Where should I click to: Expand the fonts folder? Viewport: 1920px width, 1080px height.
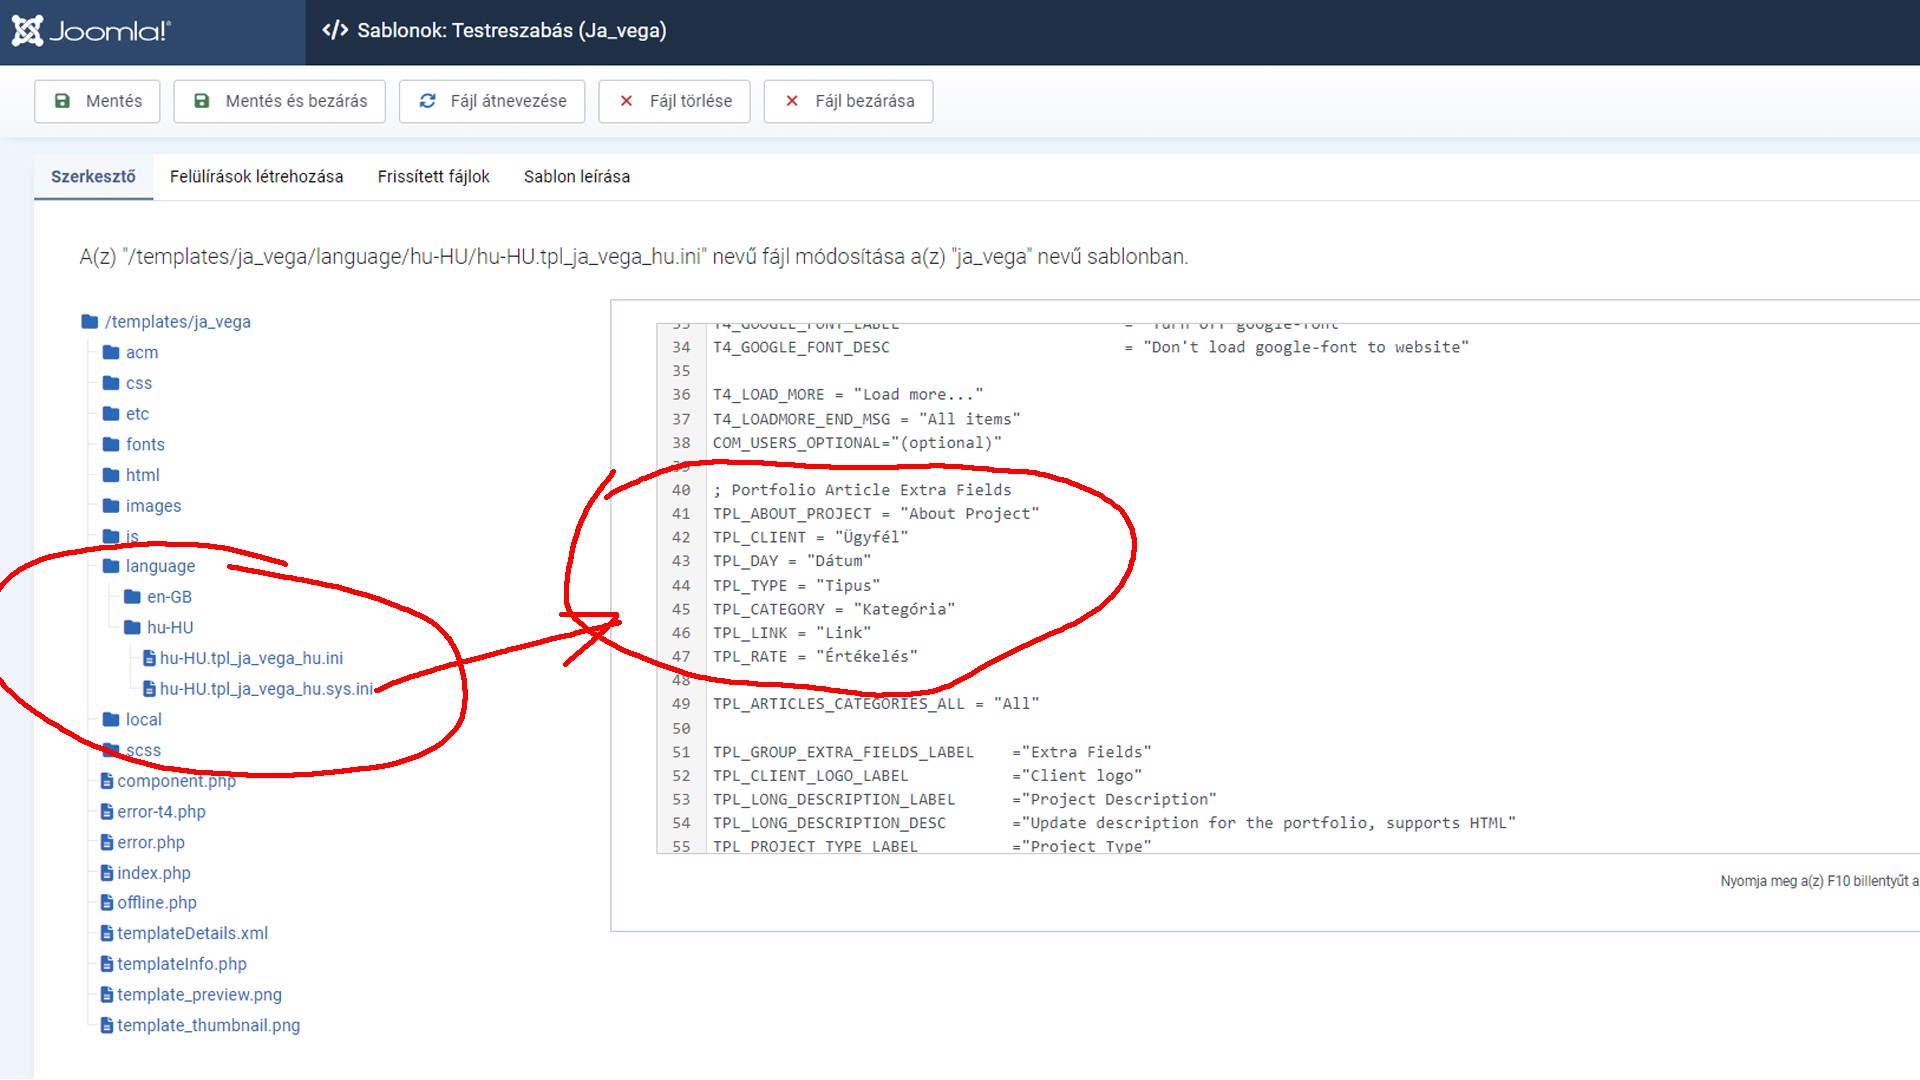point(144,445)
